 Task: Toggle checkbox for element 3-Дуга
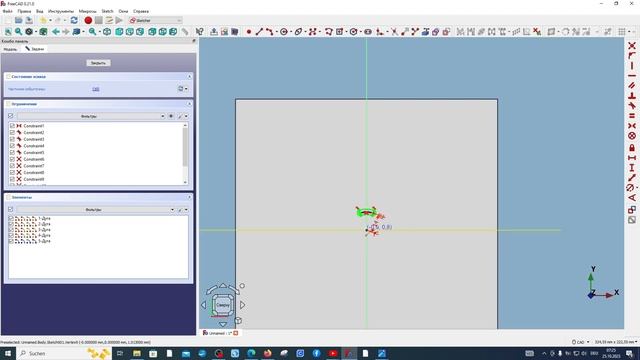[x=11, y=230]
